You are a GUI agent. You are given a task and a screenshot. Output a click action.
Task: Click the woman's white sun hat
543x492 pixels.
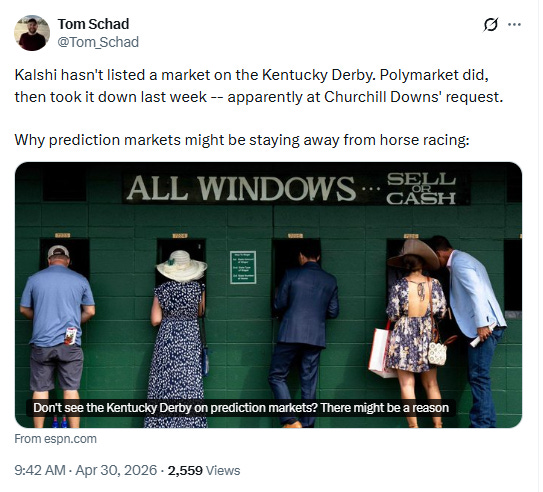(181, 266)
